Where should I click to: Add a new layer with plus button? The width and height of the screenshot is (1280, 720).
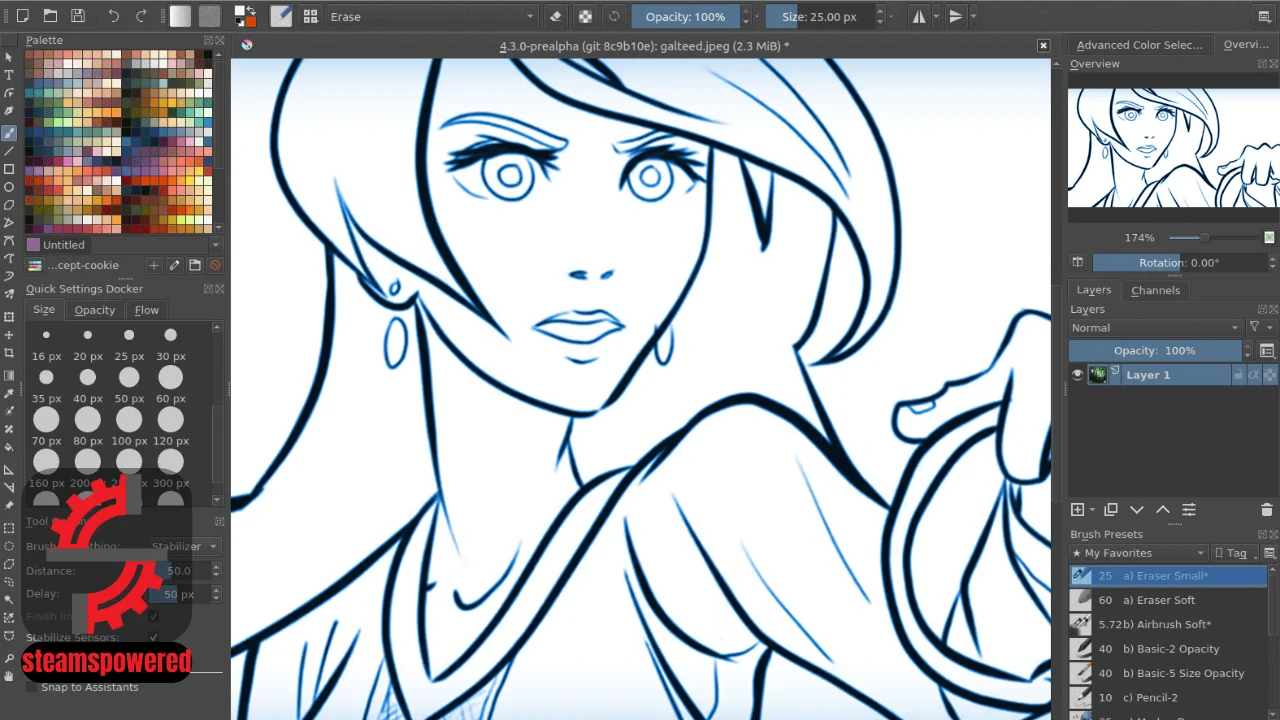point(1077,510)
